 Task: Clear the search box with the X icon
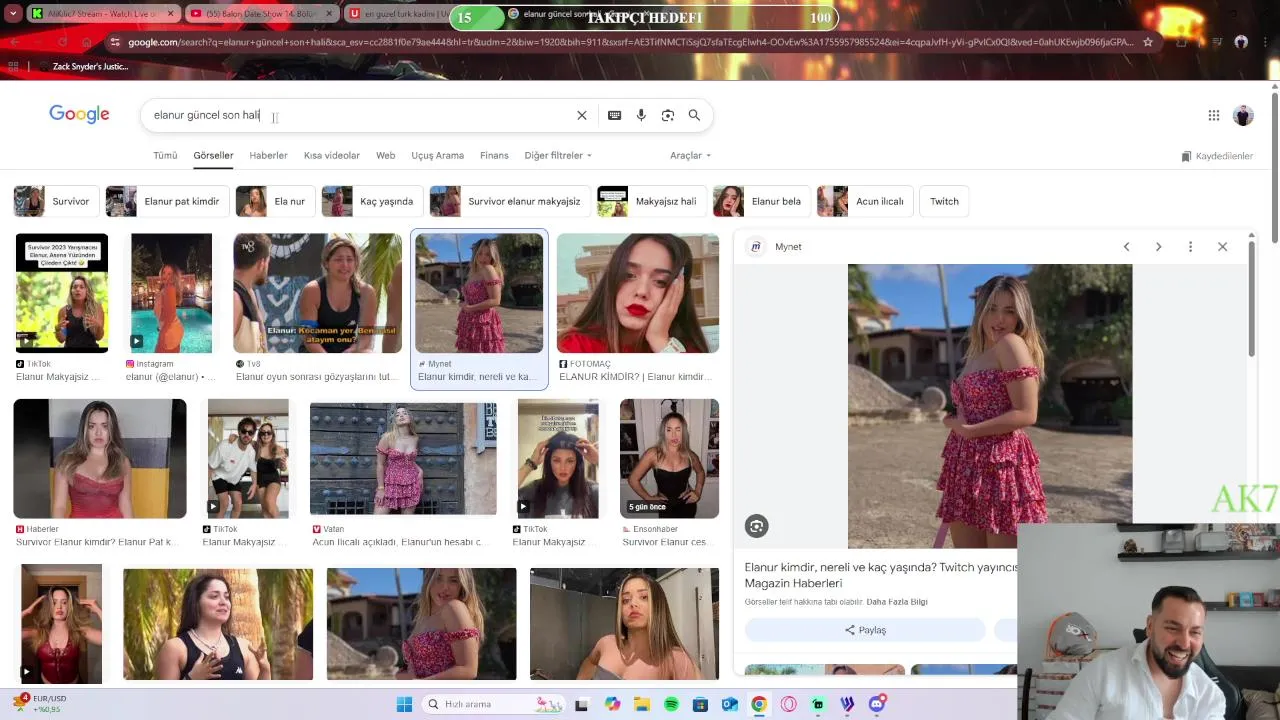click(x=582, y=115)
